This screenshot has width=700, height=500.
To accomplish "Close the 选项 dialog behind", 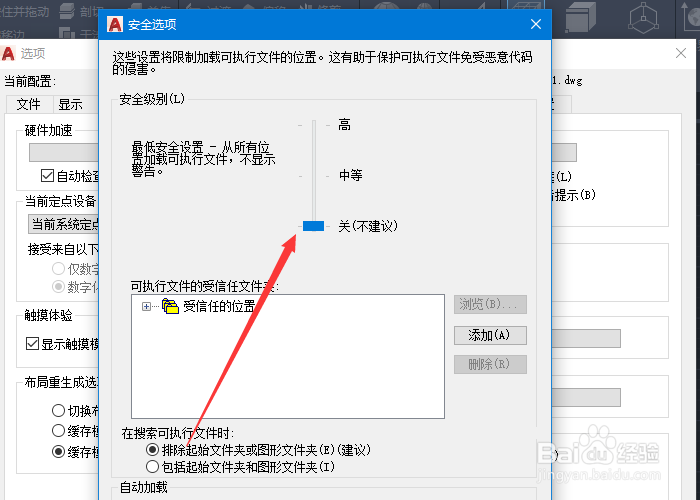I will pos(681,54).
